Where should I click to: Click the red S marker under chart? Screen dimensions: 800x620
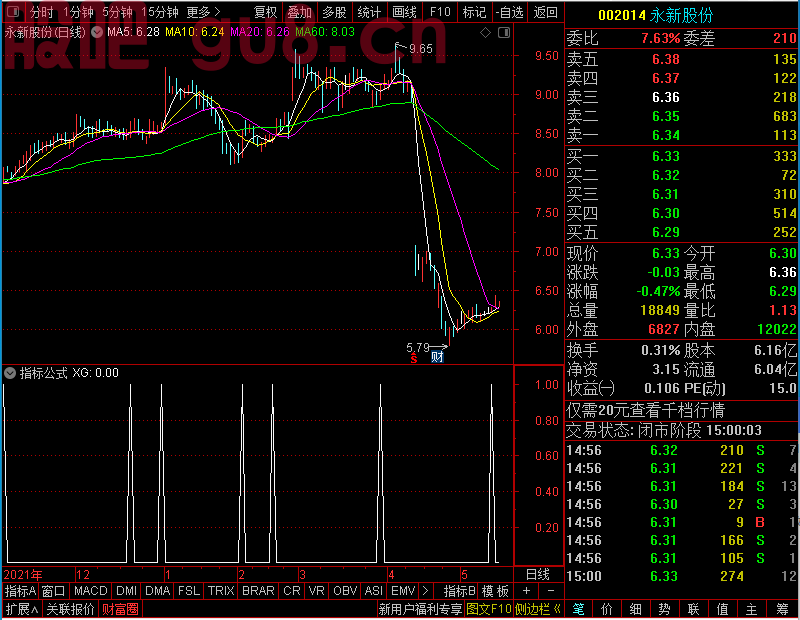(414, 358)
